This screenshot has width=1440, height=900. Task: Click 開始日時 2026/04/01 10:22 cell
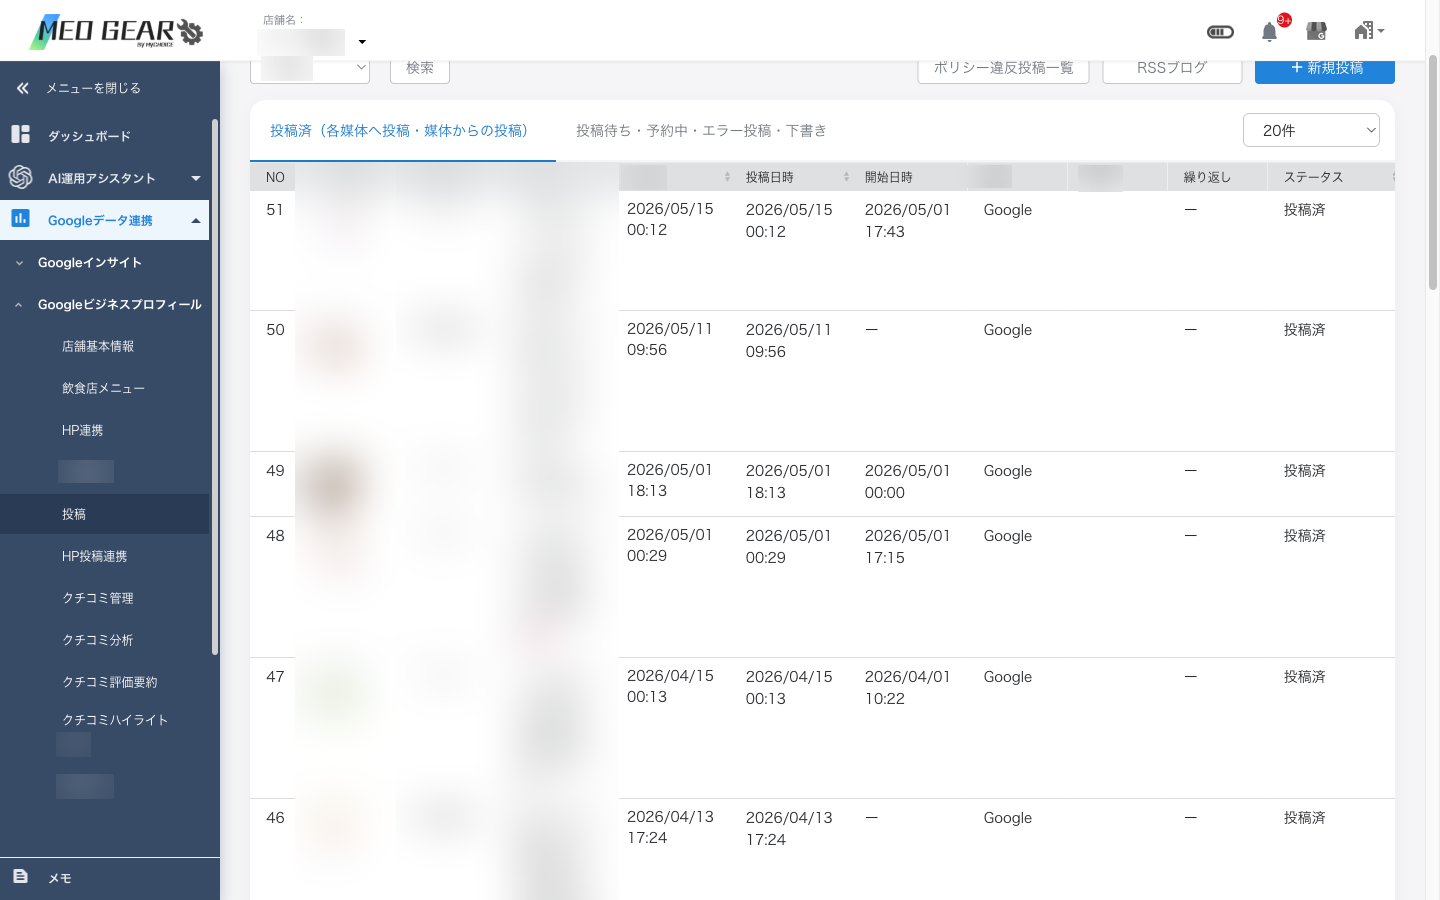tap(908, 688)
